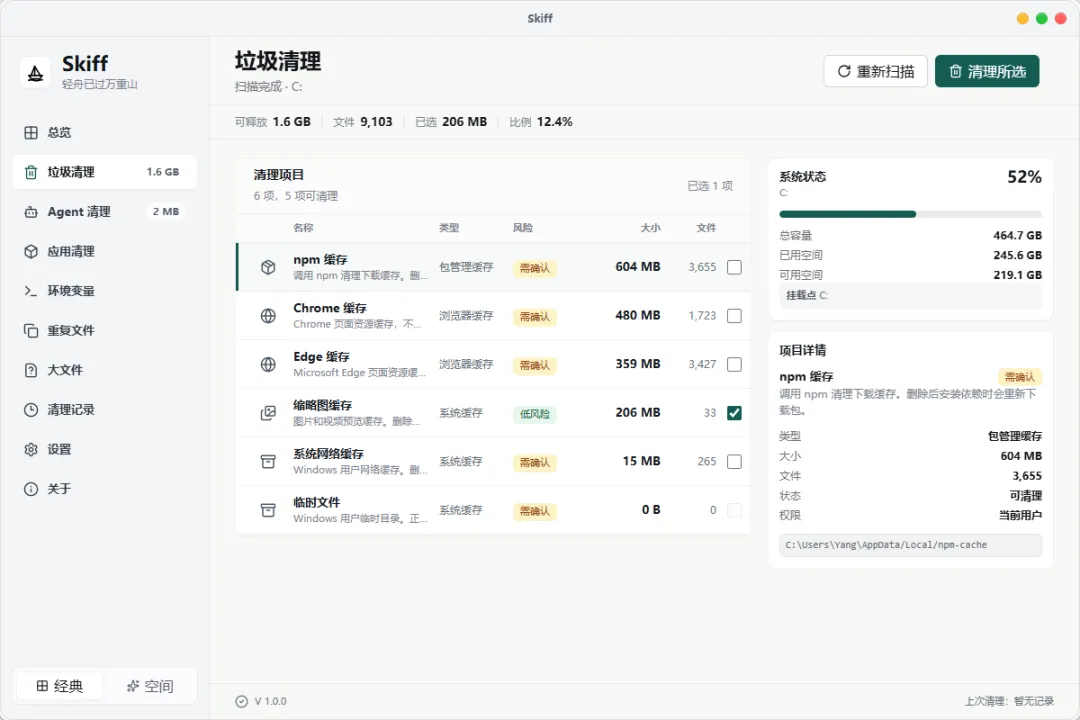Check the Edge 缓存 checkbox
Viewport: 1080px width, 720px height.
[734, 364]
